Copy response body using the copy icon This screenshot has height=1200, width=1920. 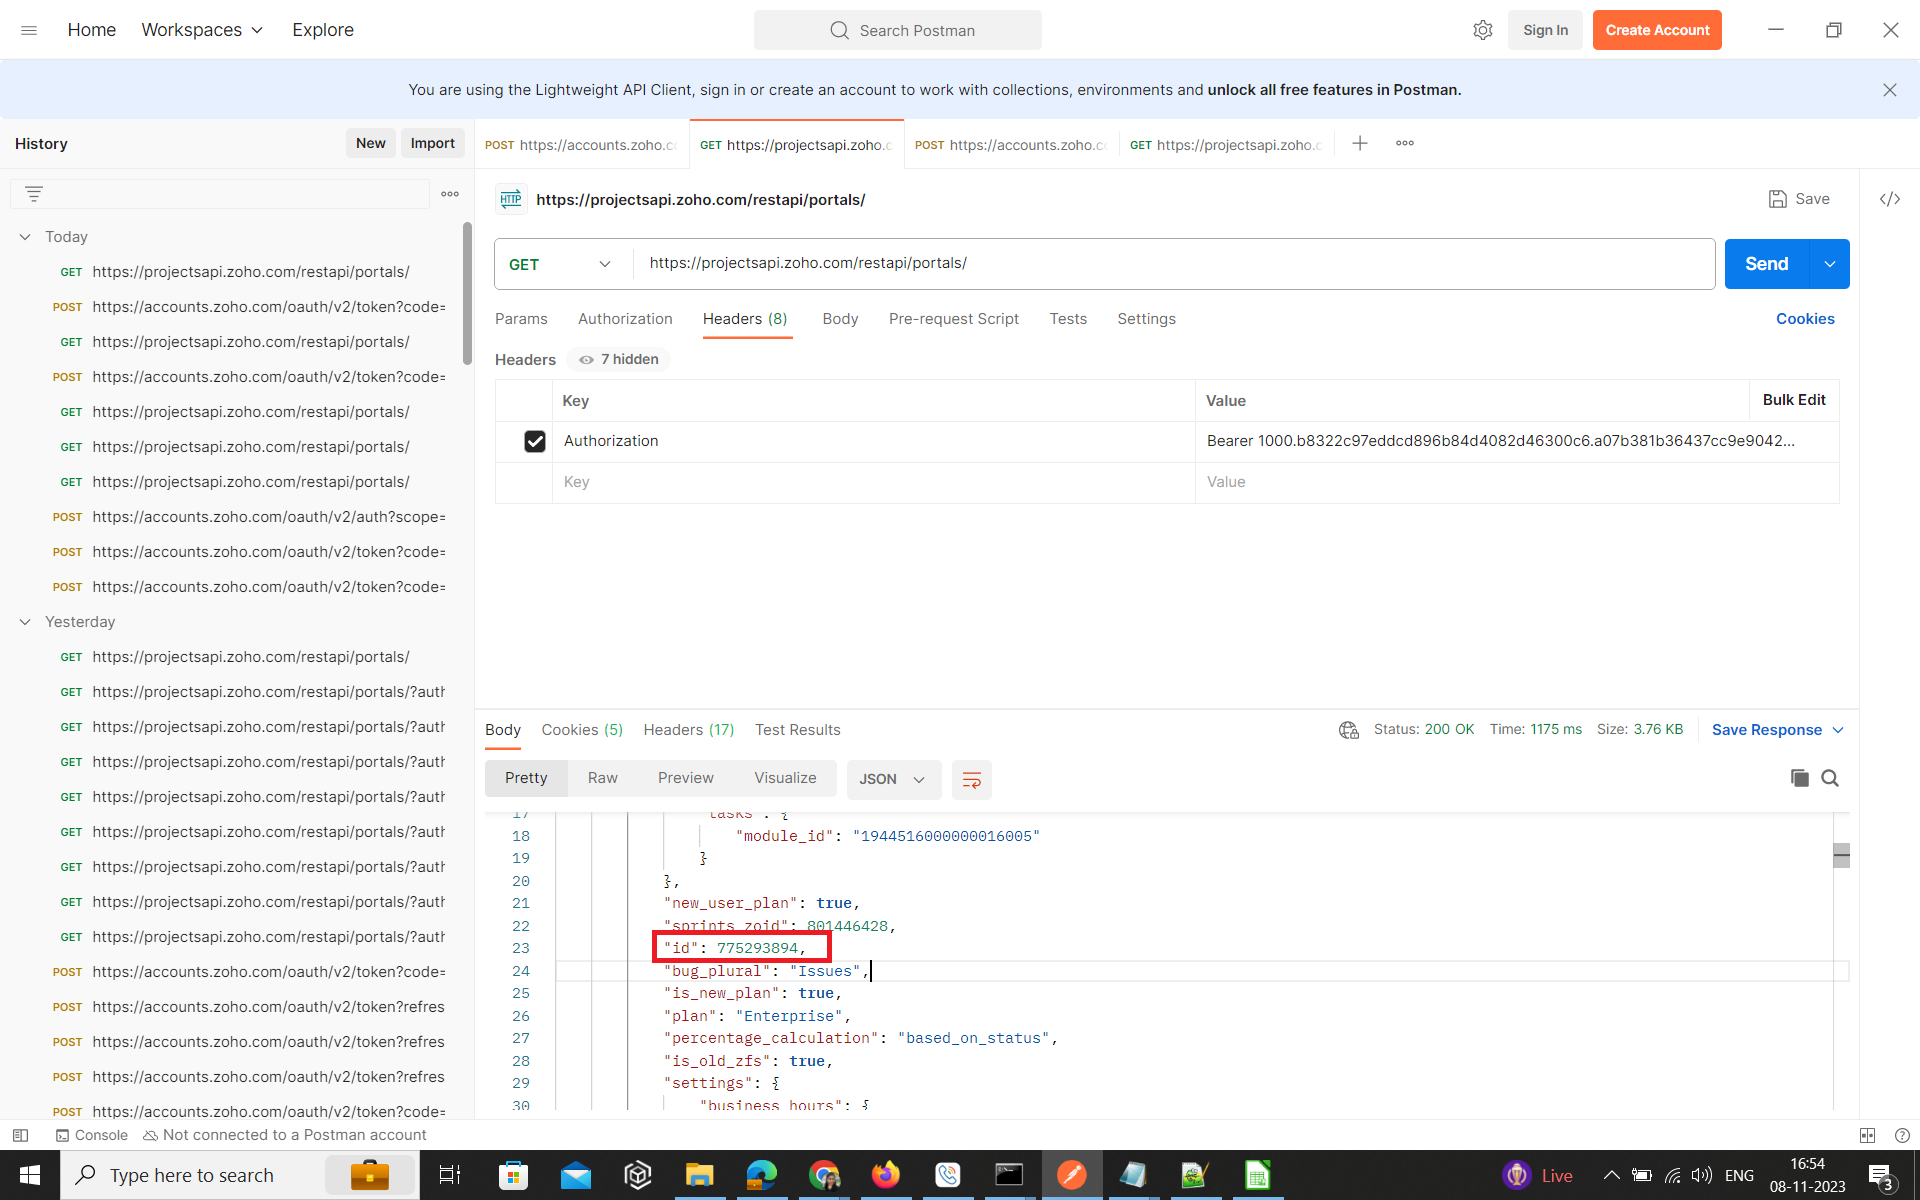1799,778
